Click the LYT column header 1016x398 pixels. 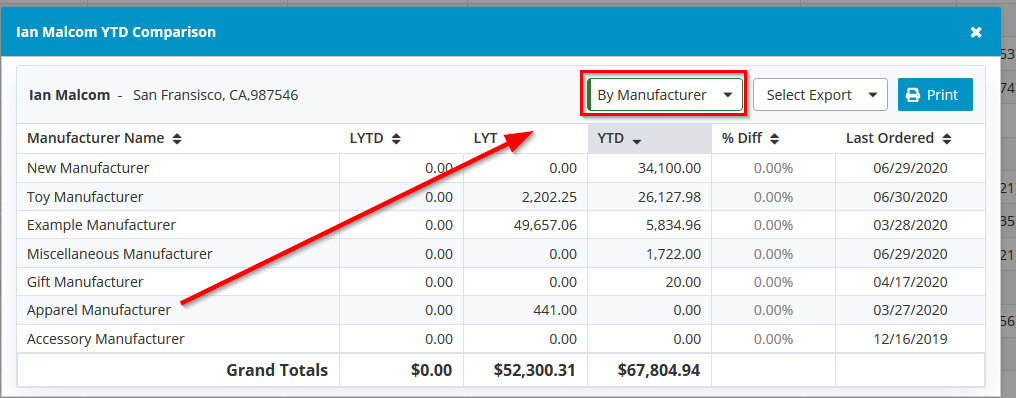pyautogui.click(x=486, y=138)
